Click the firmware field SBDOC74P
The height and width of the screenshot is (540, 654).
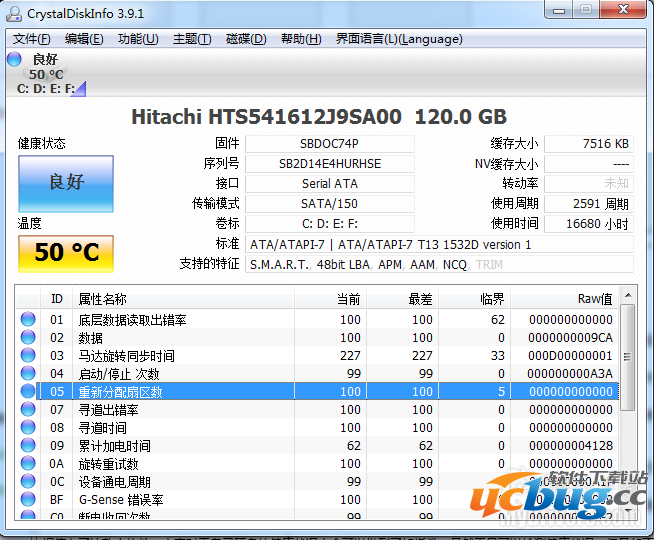[329, 144]
